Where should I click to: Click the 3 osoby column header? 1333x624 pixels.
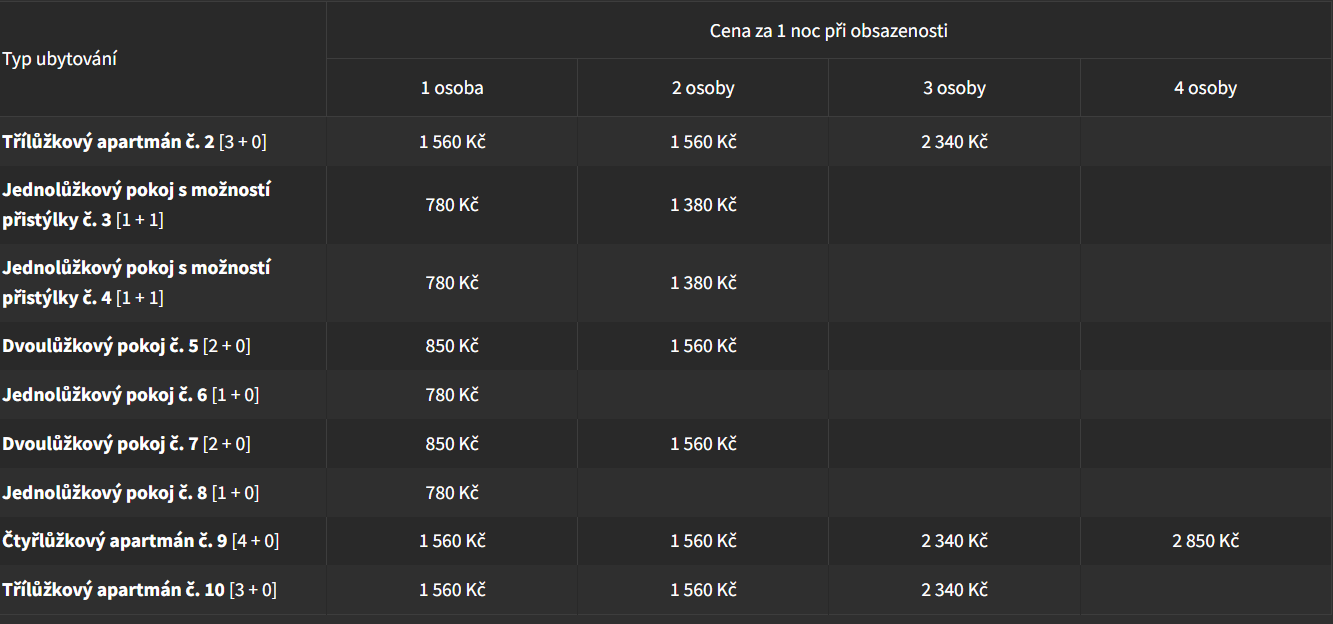tap(954, 88)
